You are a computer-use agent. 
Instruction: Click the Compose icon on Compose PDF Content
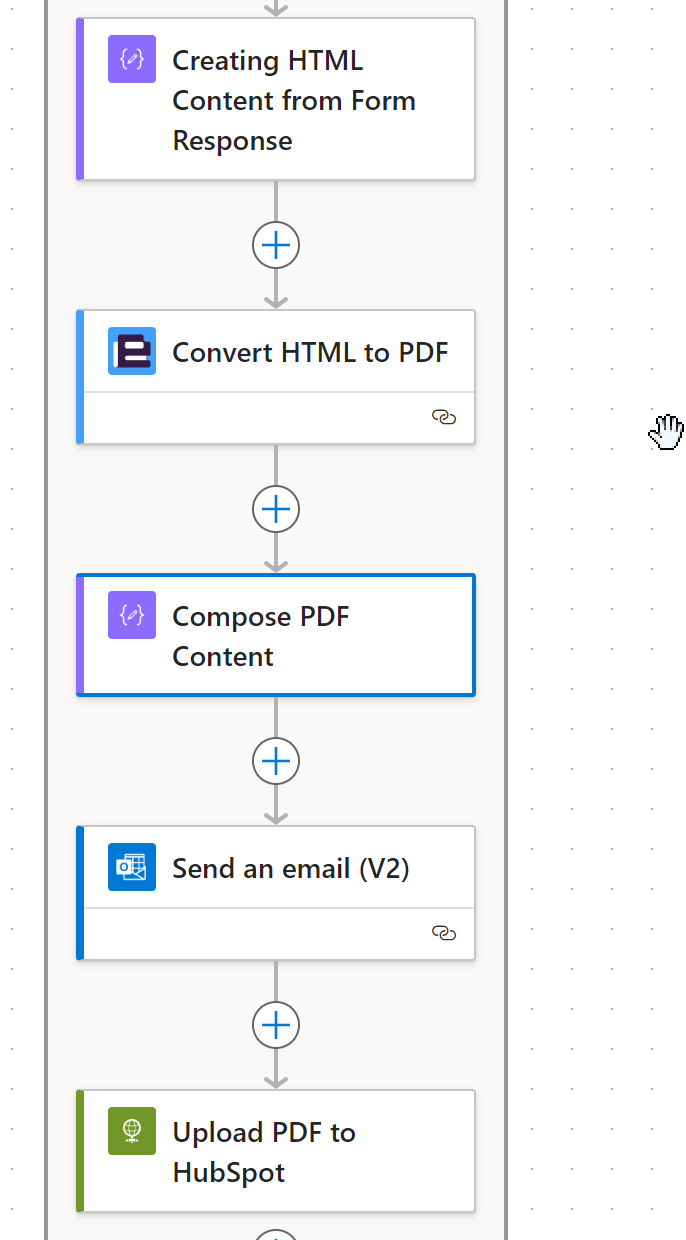(131, 615)
